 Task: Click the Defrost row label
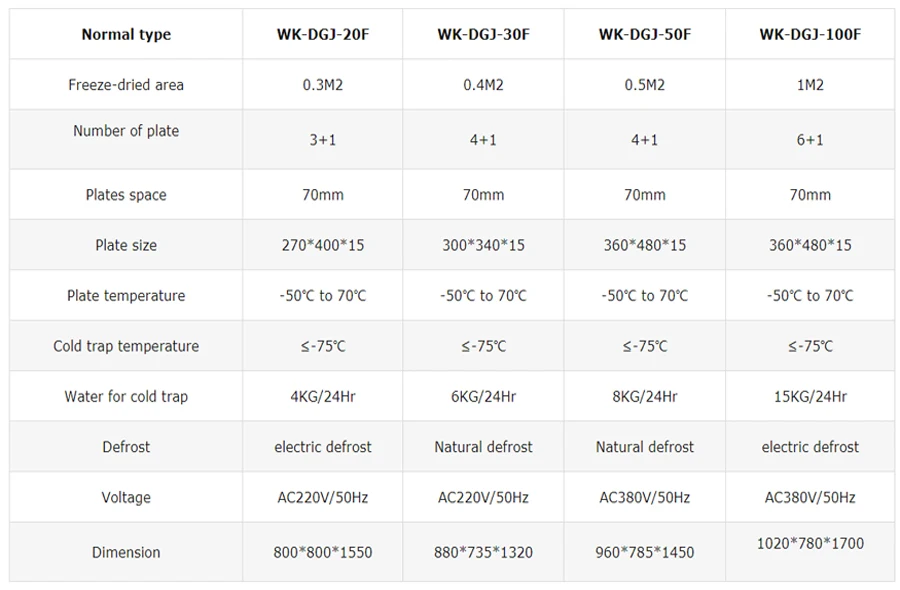(126, 447)
